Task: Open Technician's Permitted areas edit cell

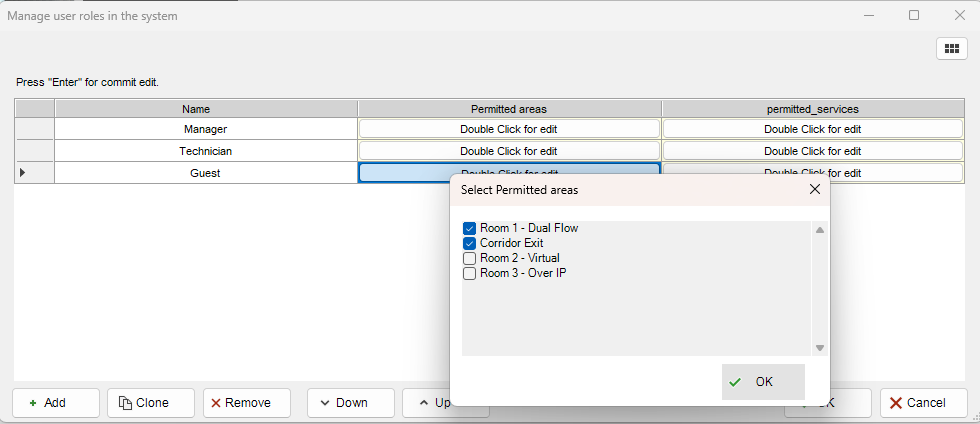Action: click(508, 151)
